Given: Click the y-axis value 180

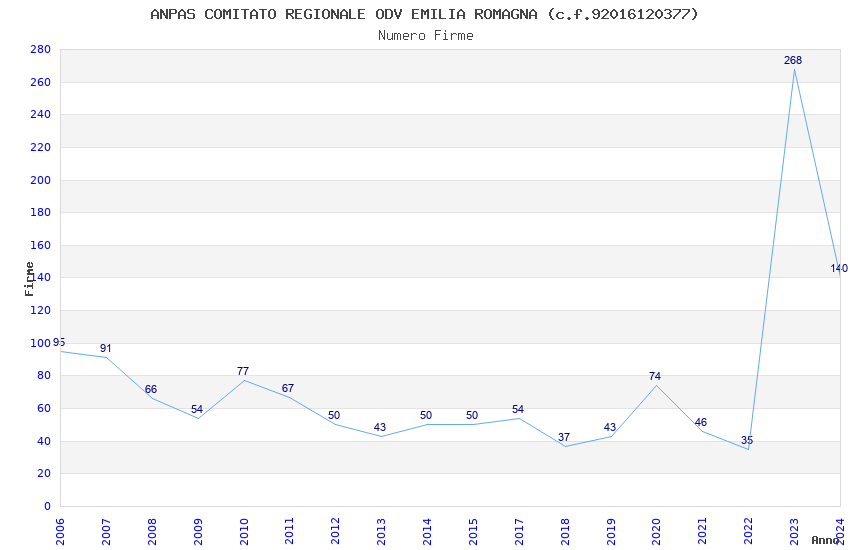Looking at the screenshot, I should coord(41,212).
